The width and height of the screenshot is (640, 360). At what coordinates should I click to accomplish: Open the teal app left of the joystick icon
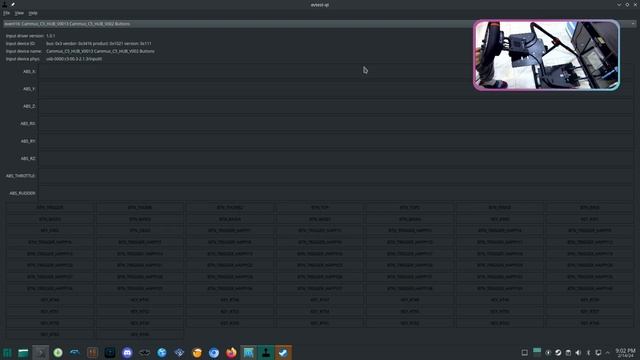(x=248, y=353)
